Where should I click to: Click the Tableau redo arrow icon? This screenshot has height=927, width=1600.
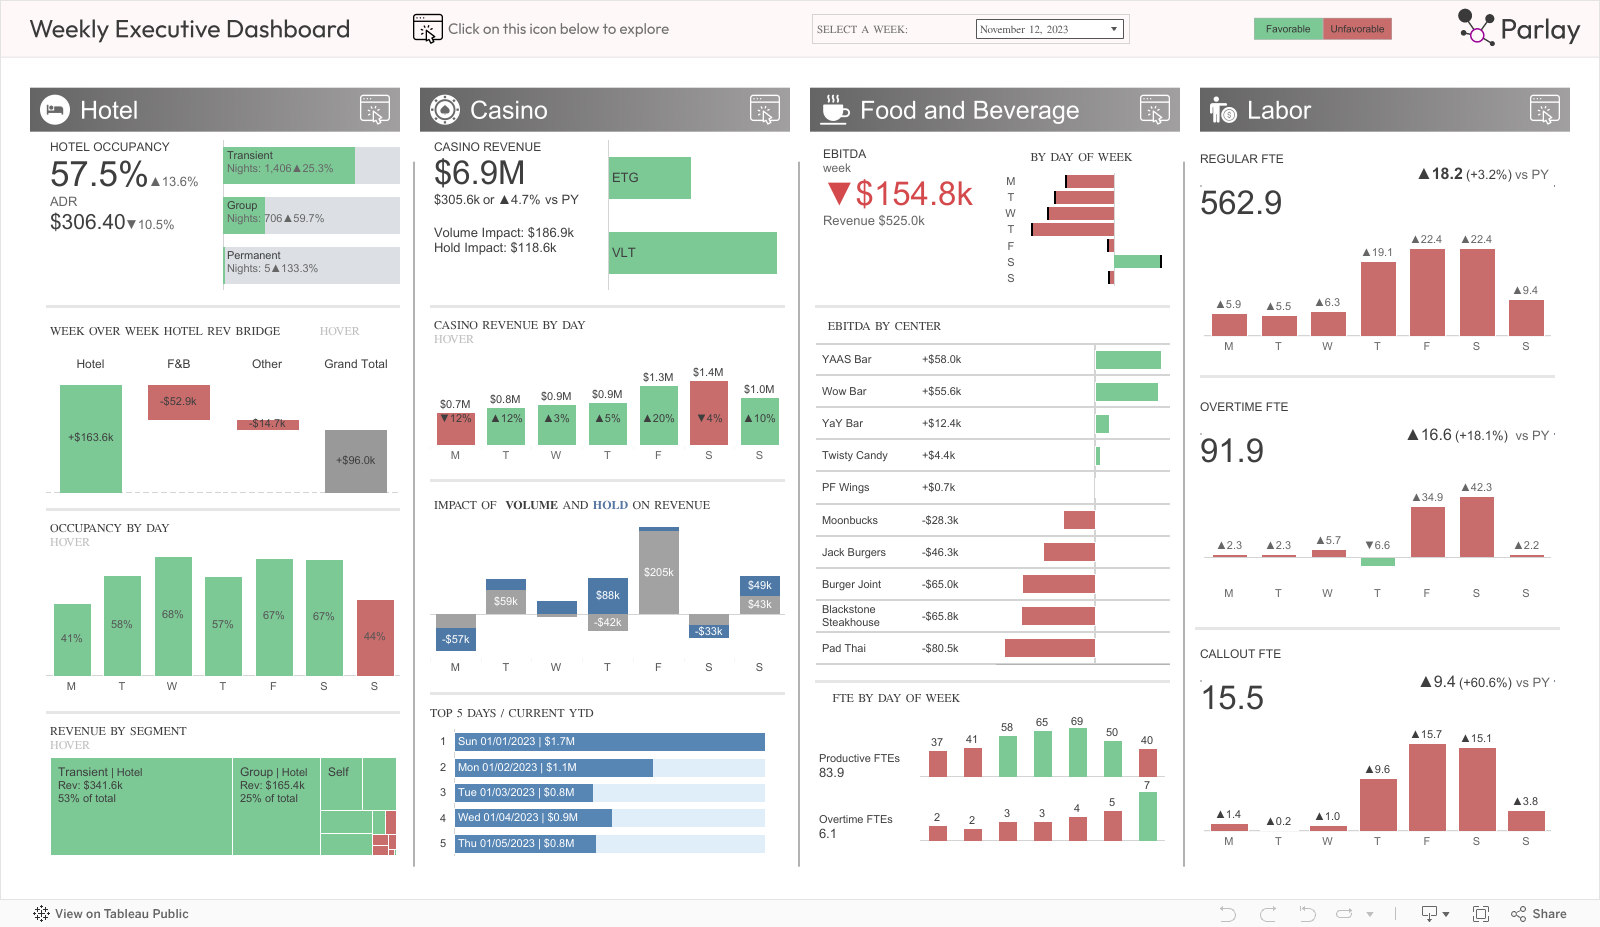coord(1268,914)
